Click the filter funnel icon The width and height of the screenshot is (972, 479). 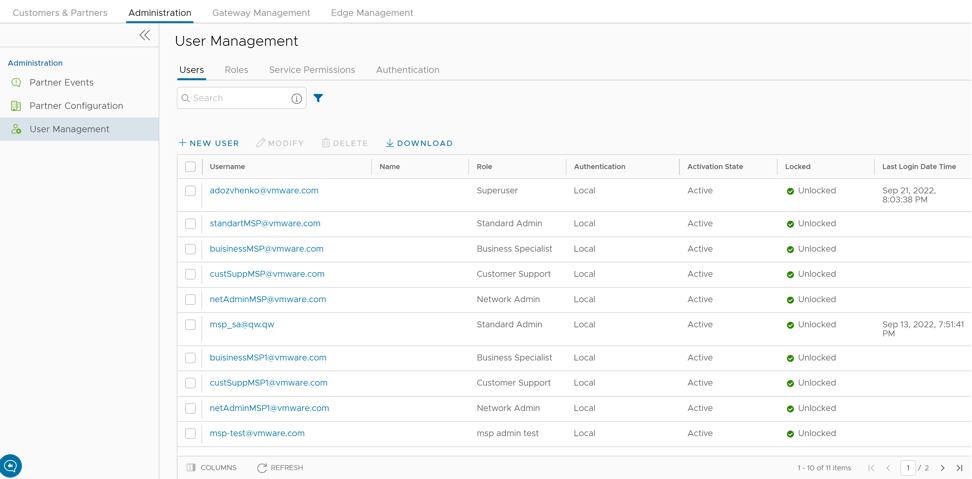tap(318, 98)
